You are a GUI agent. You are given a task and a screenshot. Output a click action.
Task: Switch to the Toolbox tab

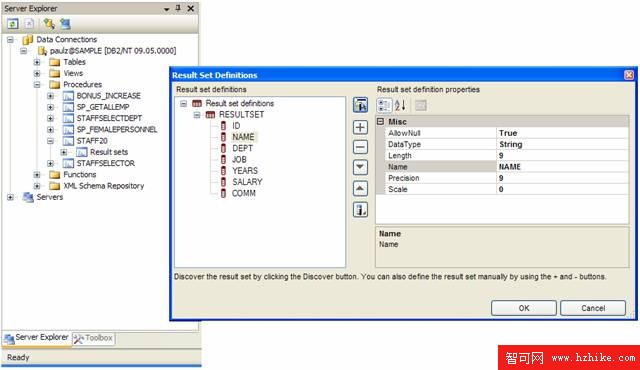click(x=93, y=338)
